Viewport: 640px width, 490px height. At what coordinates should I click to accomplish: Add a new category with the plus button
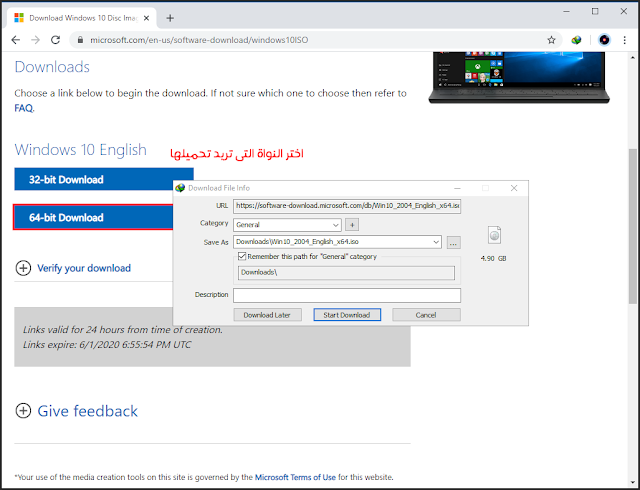point(352,225)
